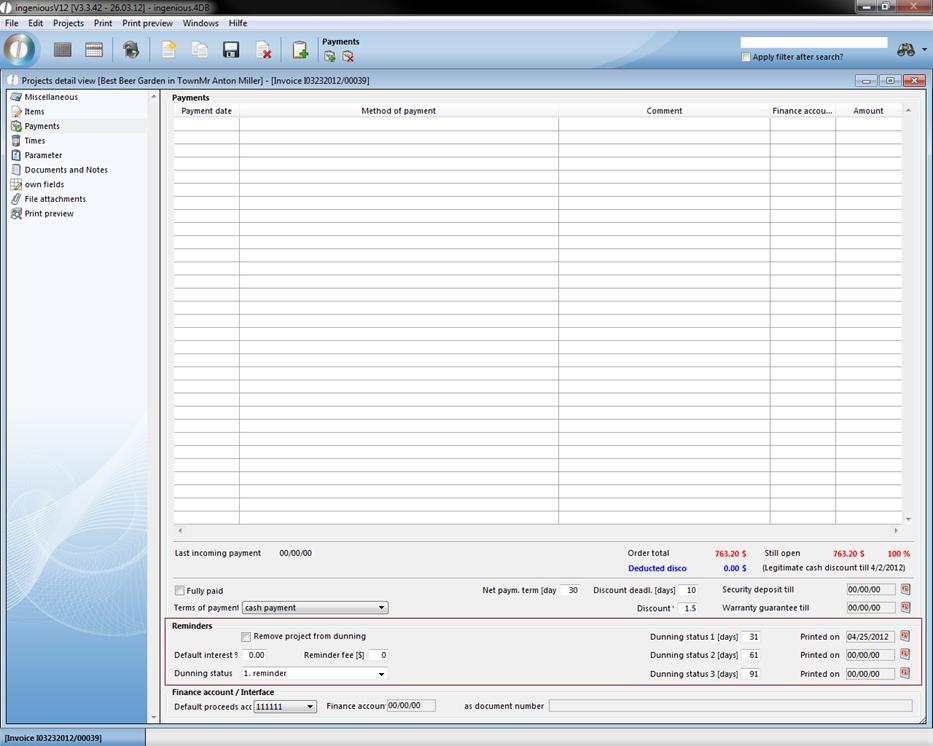Toggle Apply filter after search checkbox
This screenshot has width=933, height=746.
[746, 57]
